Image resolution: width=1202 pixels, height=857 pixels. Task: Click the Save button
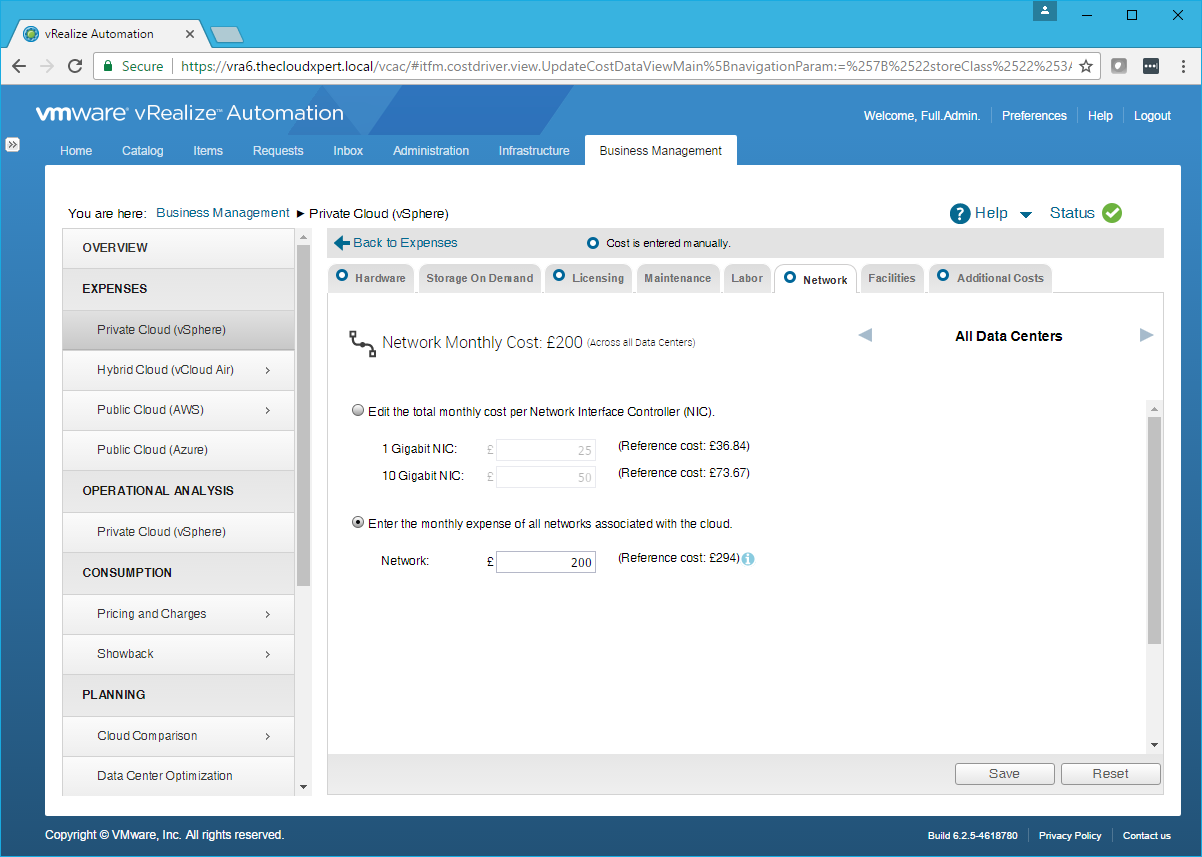pyautogui.click(x=1004, y=774)
